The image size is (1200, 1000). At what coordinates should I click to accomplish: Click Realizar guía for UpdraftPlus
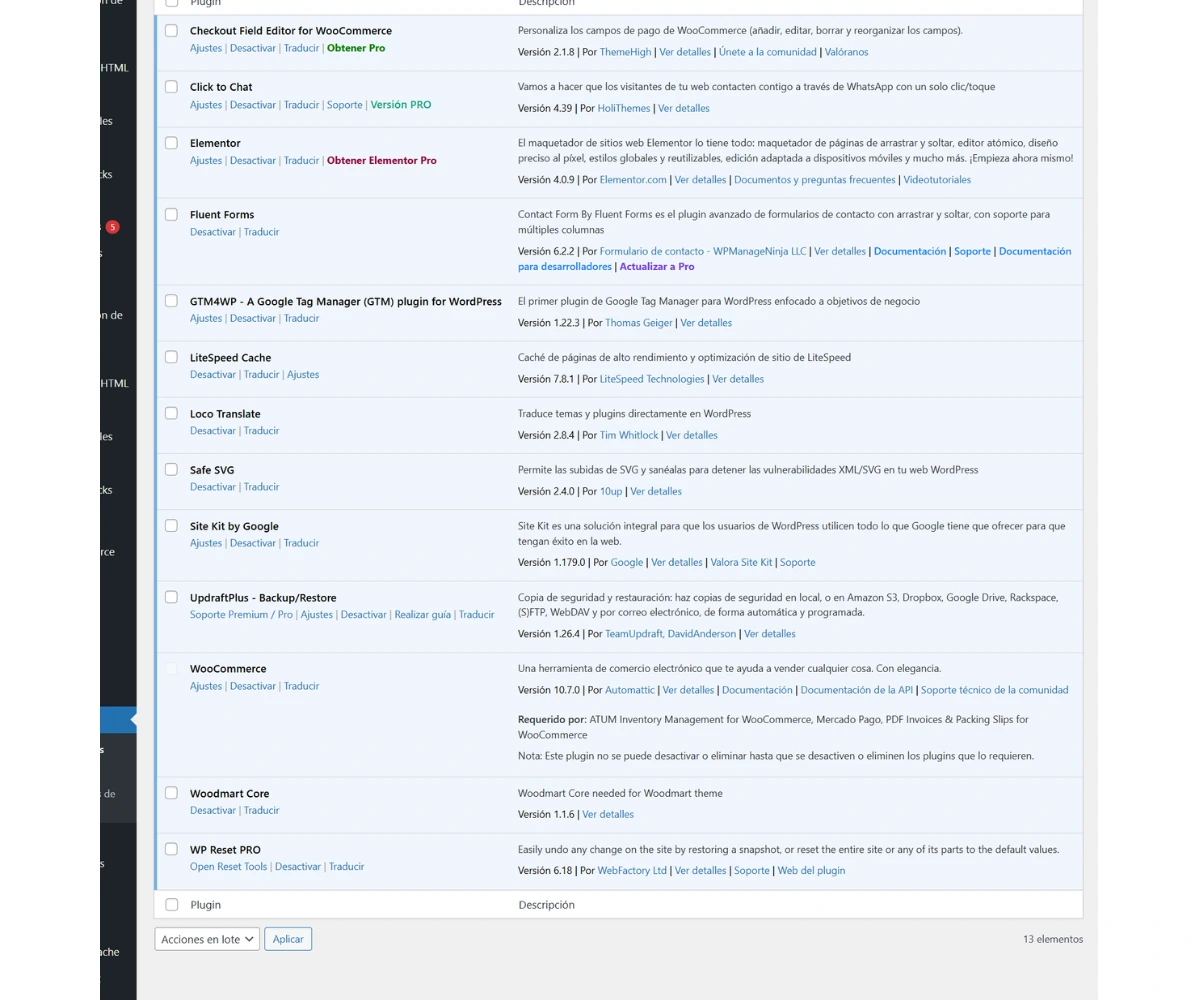pyautogui.click(x=422, y=615)
